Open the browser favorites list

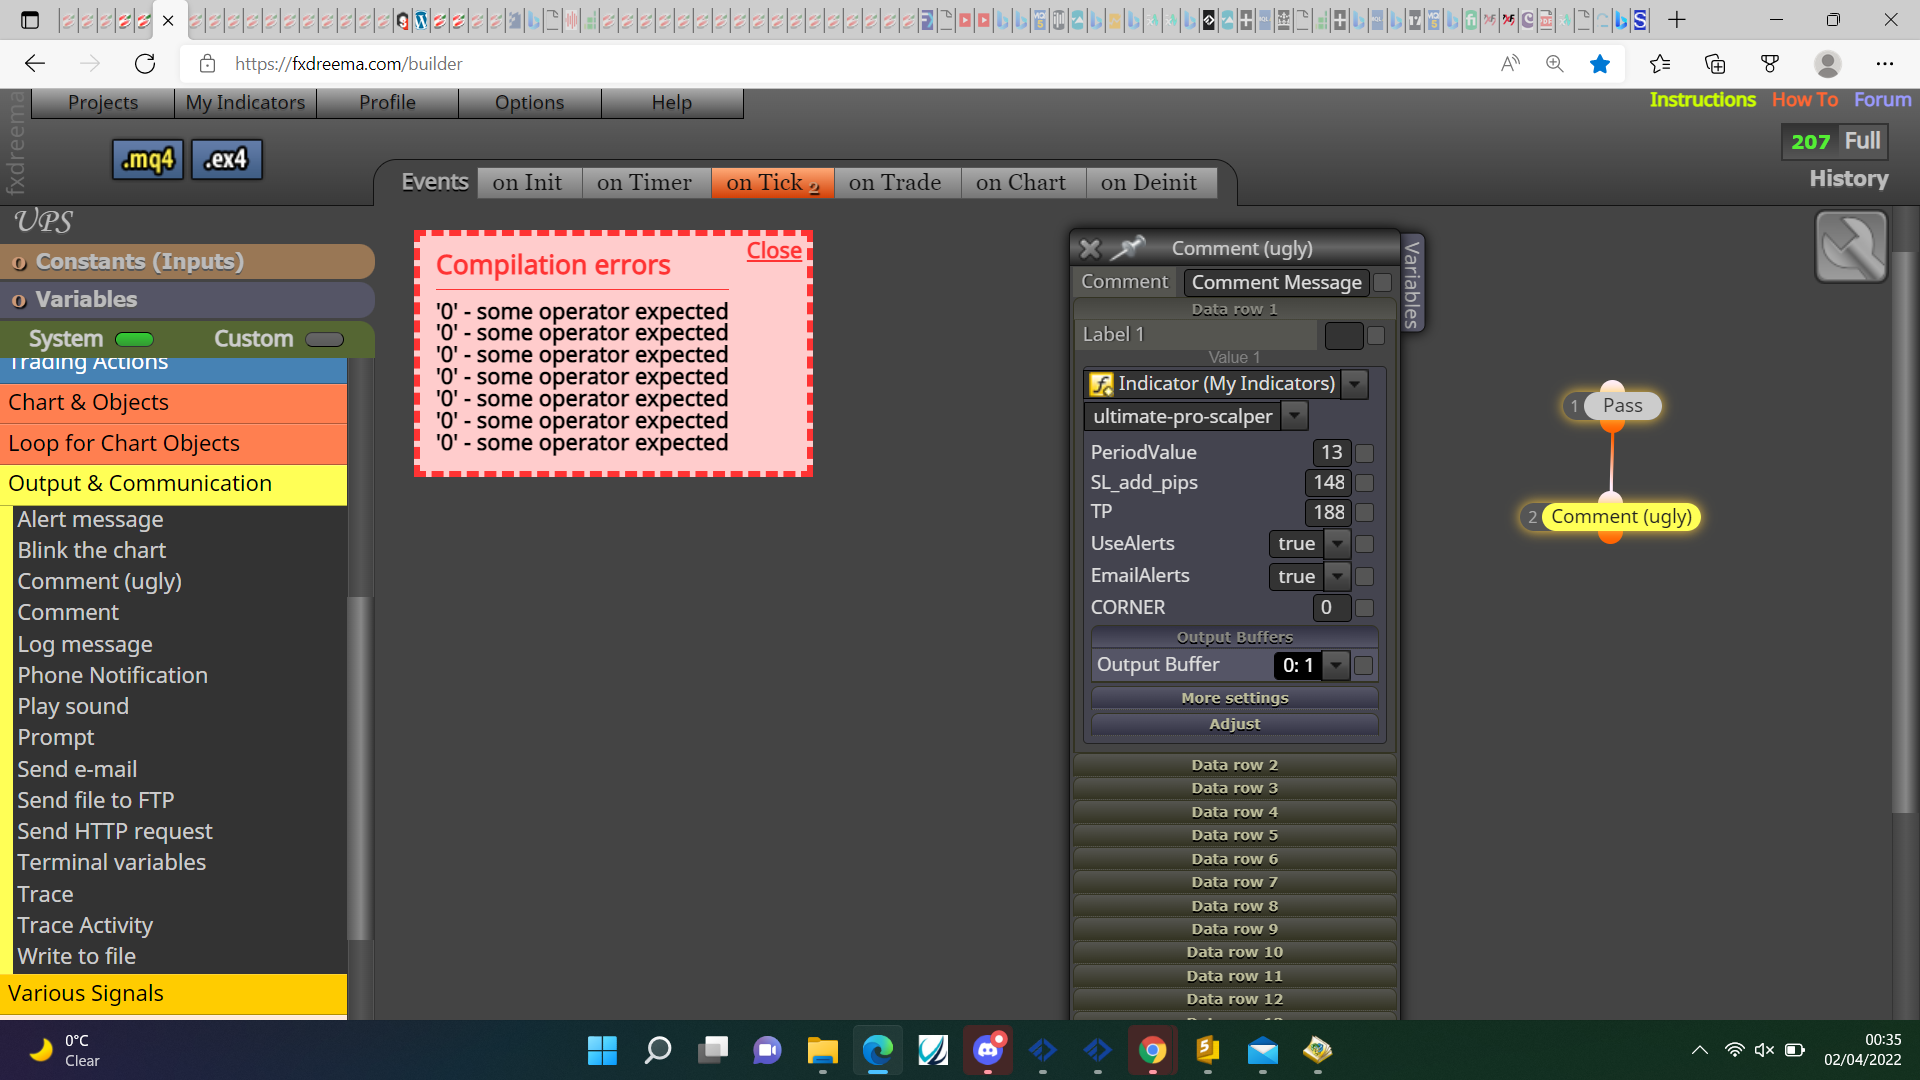(x=1660, y=64)
